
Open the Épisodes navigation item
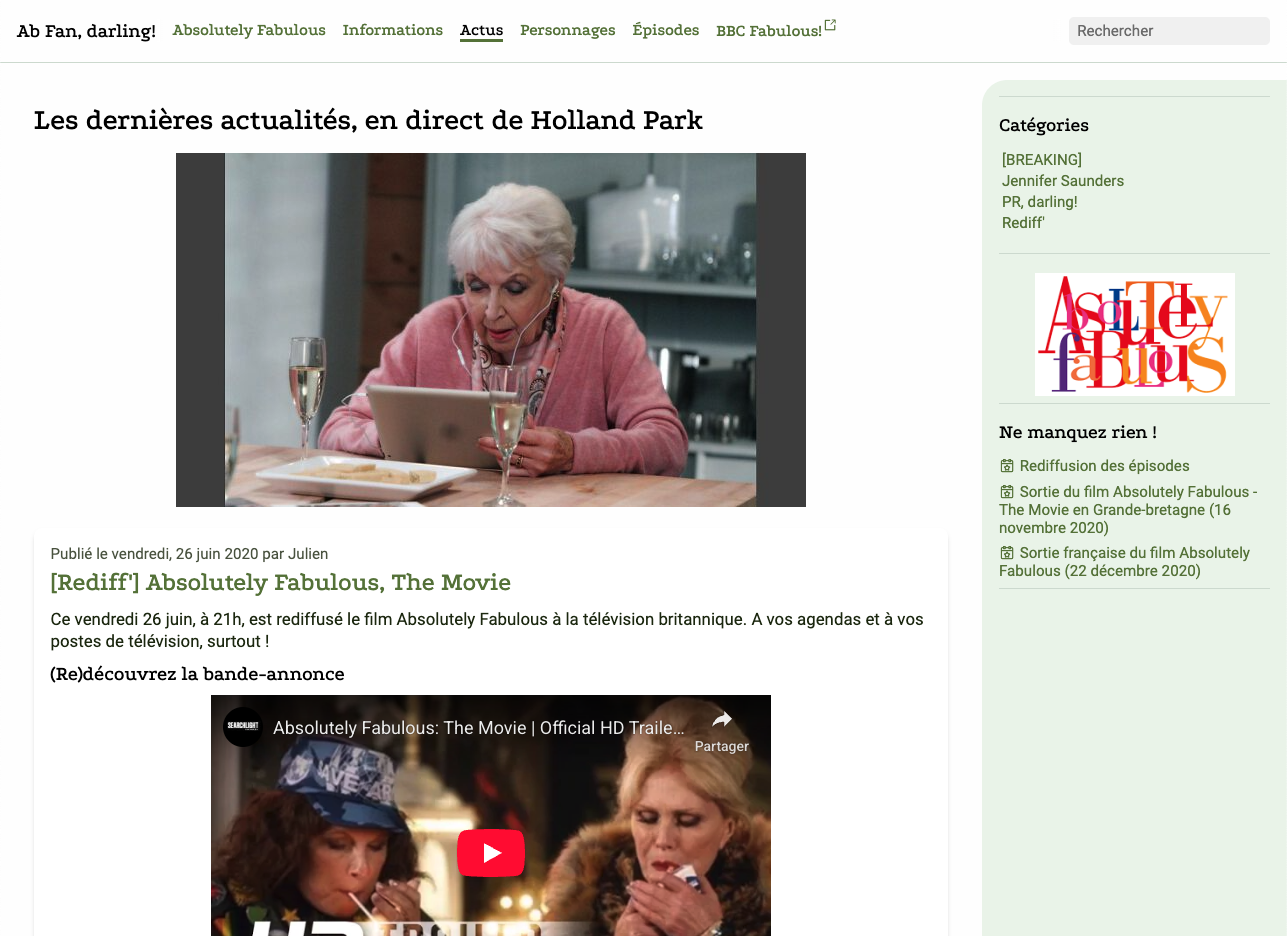[665, 30]
